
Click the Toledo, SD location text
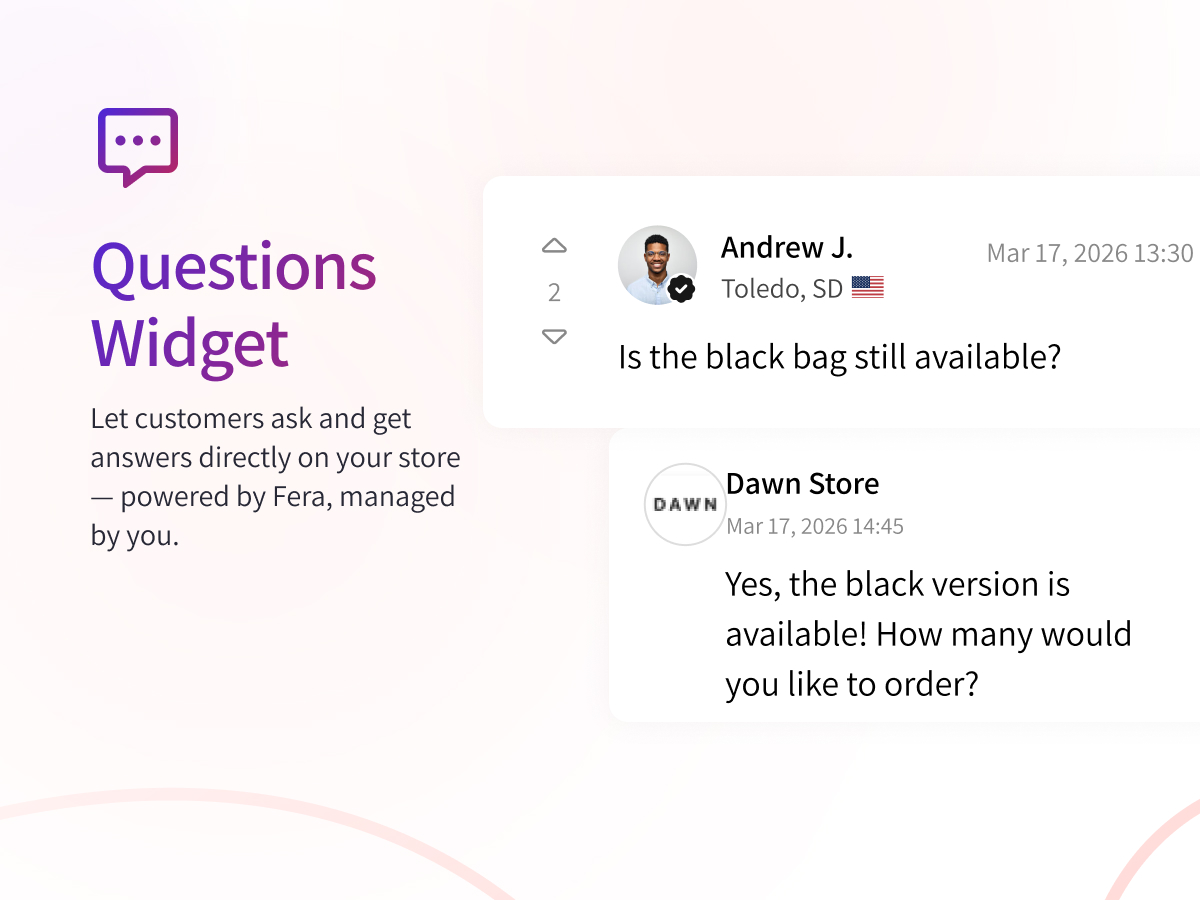[x=782, y=289]
